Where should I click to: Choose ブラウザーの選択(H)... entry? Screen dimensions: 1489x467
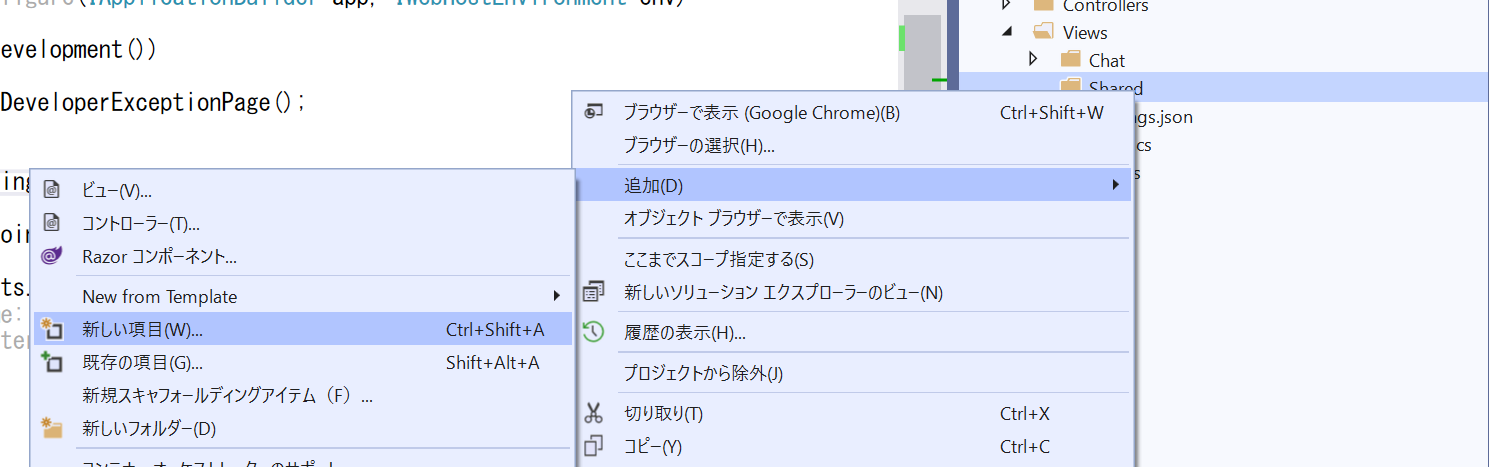[853, 145]
